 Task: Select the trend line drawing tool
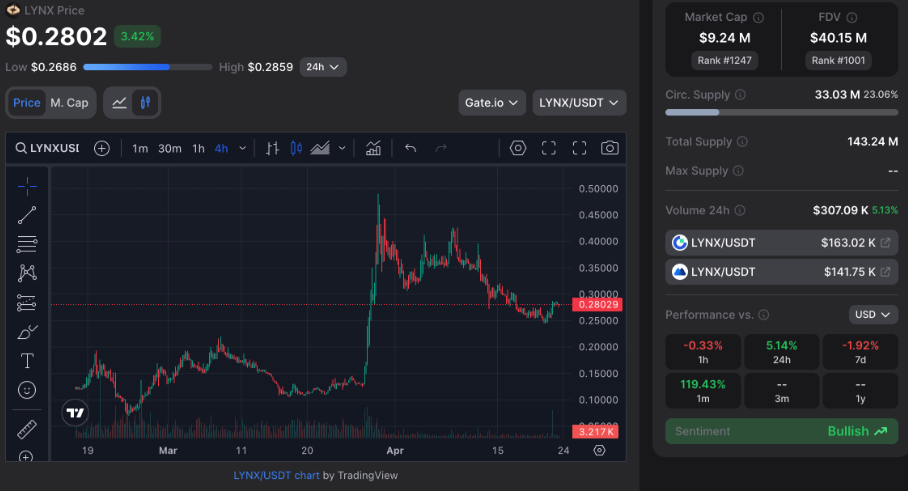click(x=27, y=215)
